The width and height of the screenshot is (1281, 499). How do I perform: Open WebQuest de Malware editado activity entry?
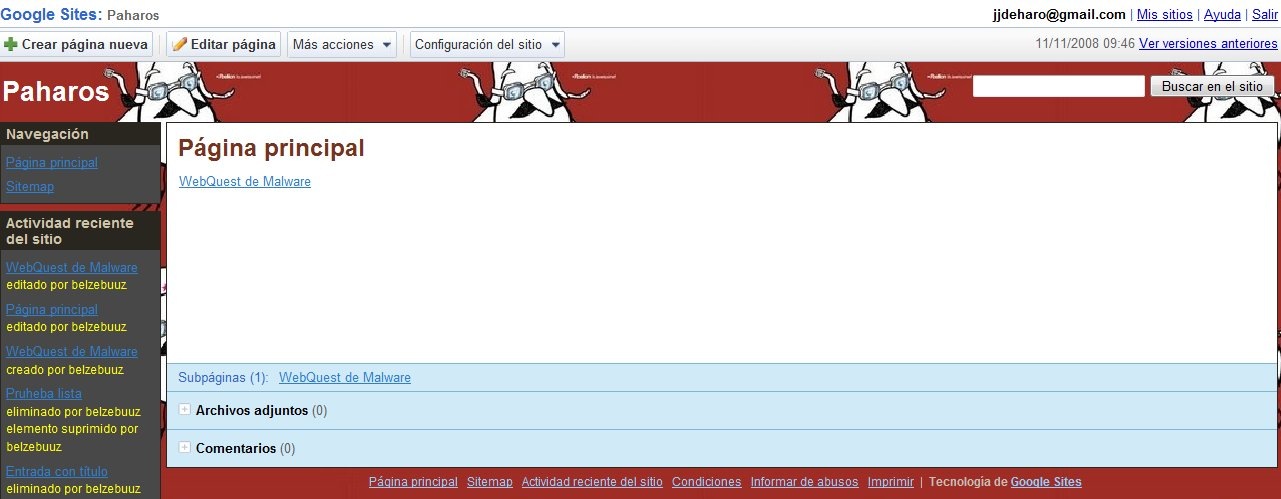point(72,268)
